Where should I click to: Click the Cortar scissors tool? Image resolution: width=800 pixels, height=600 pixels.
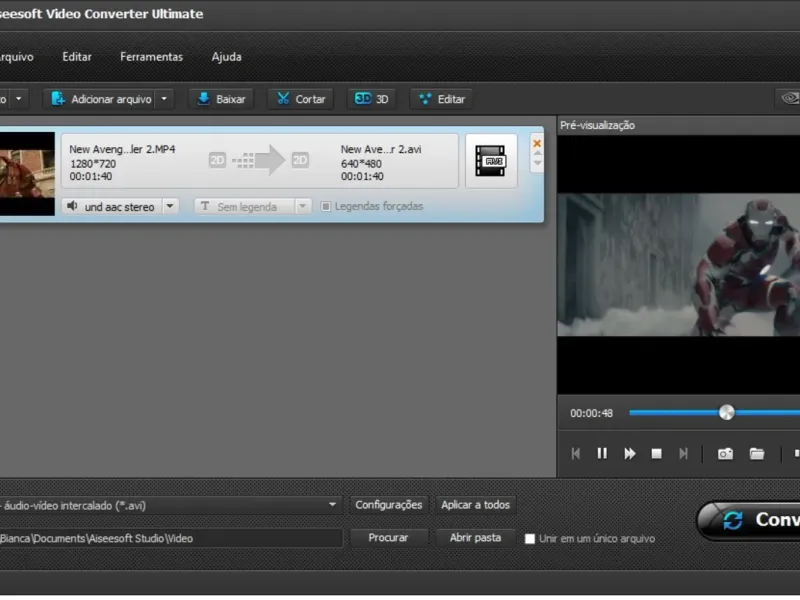click(301, 99)
